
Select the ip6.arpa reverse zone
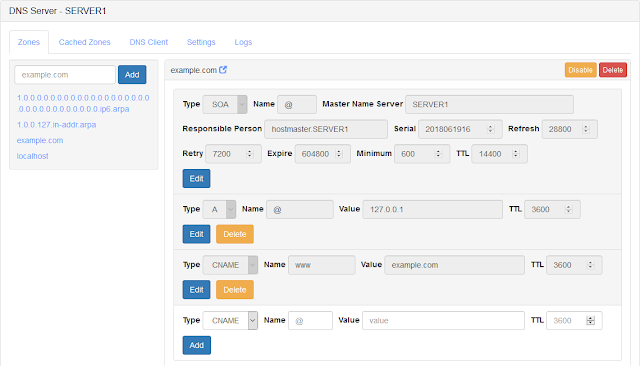pyautogui.click(x=83, y=103)
